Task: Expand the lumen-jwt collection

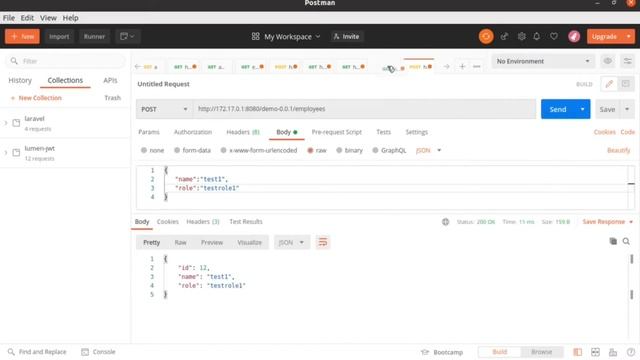Action: [6, 153]
